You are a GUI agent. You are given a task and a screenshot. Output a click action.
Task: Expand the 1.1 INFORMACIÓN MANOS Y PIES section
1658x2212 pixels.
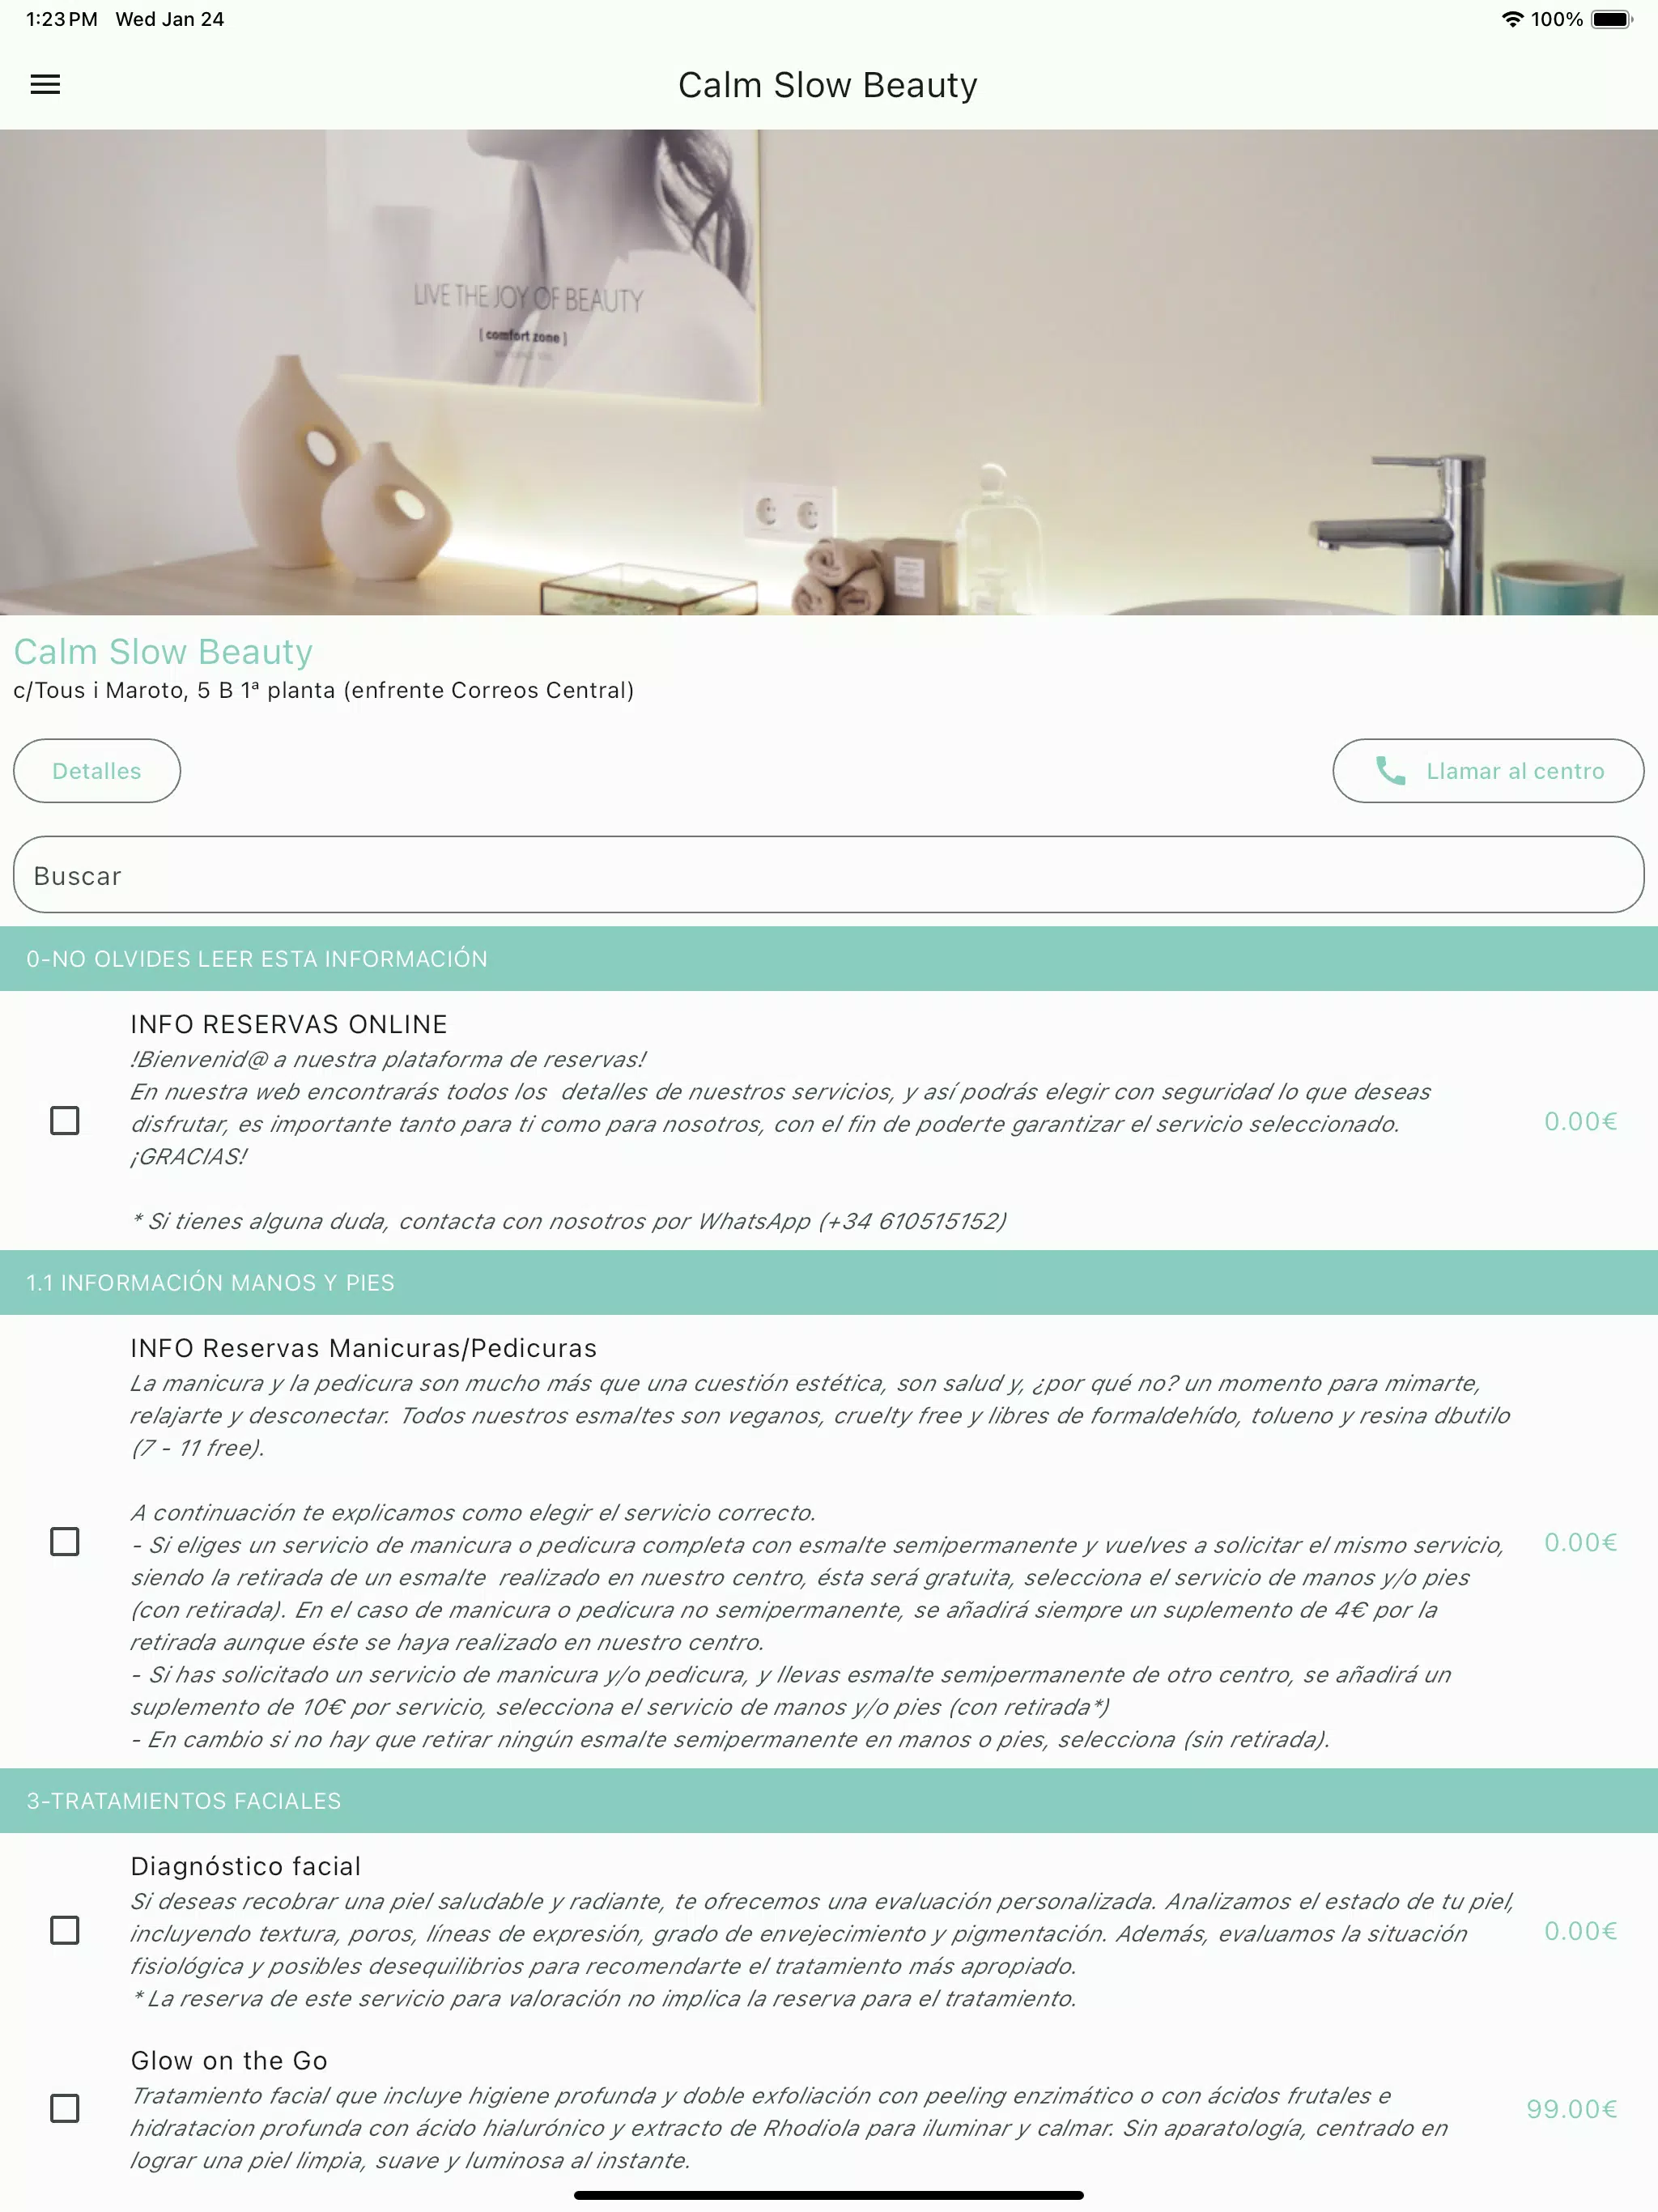coord(829,1282)
